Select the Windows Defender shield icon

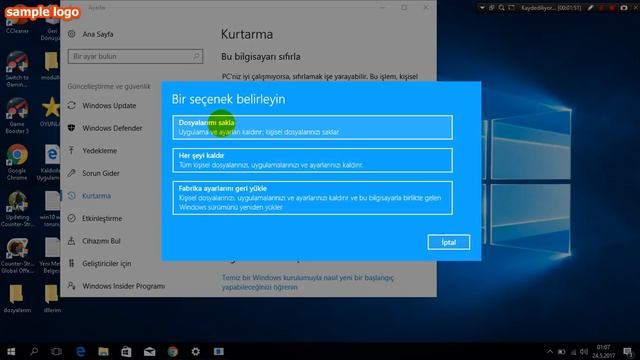point(72,128)
